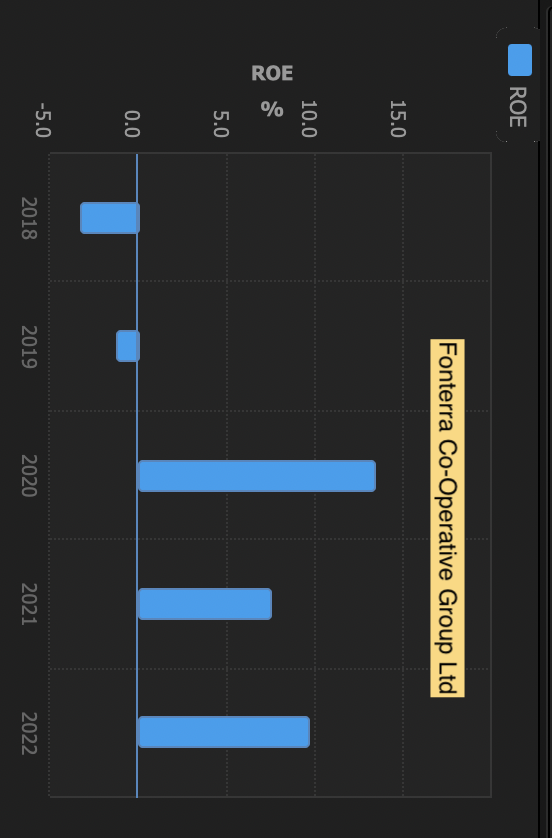Select the 2019 small negative ROE bar
The width and height of the screenshot is (552, 838).
click(x=128, y=346)
